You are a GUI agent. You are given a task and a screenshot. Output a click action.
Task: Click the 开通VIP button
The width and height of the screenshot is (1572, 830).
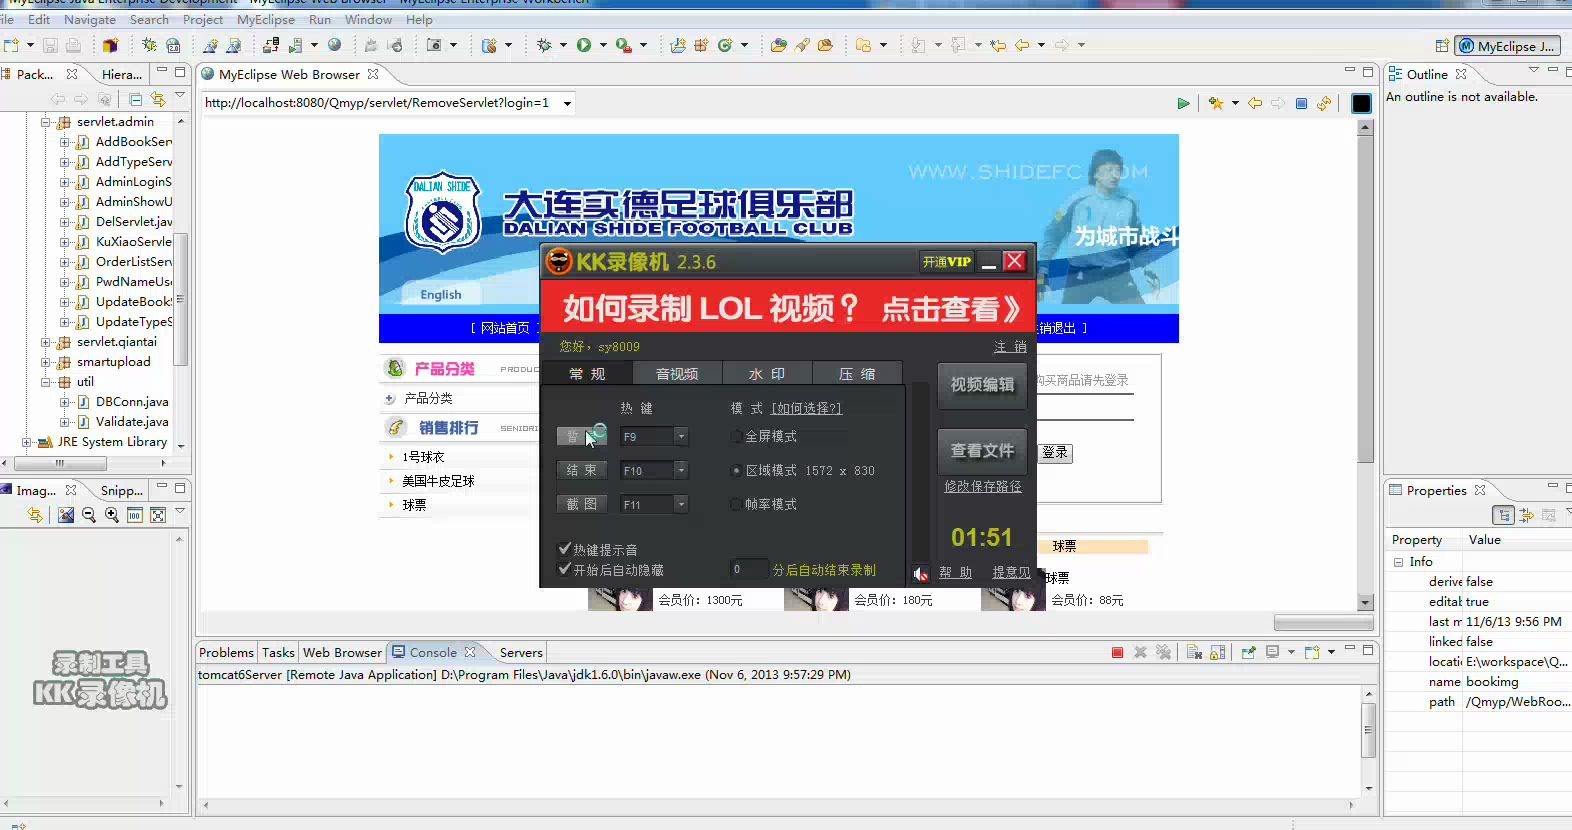point(946,262)
